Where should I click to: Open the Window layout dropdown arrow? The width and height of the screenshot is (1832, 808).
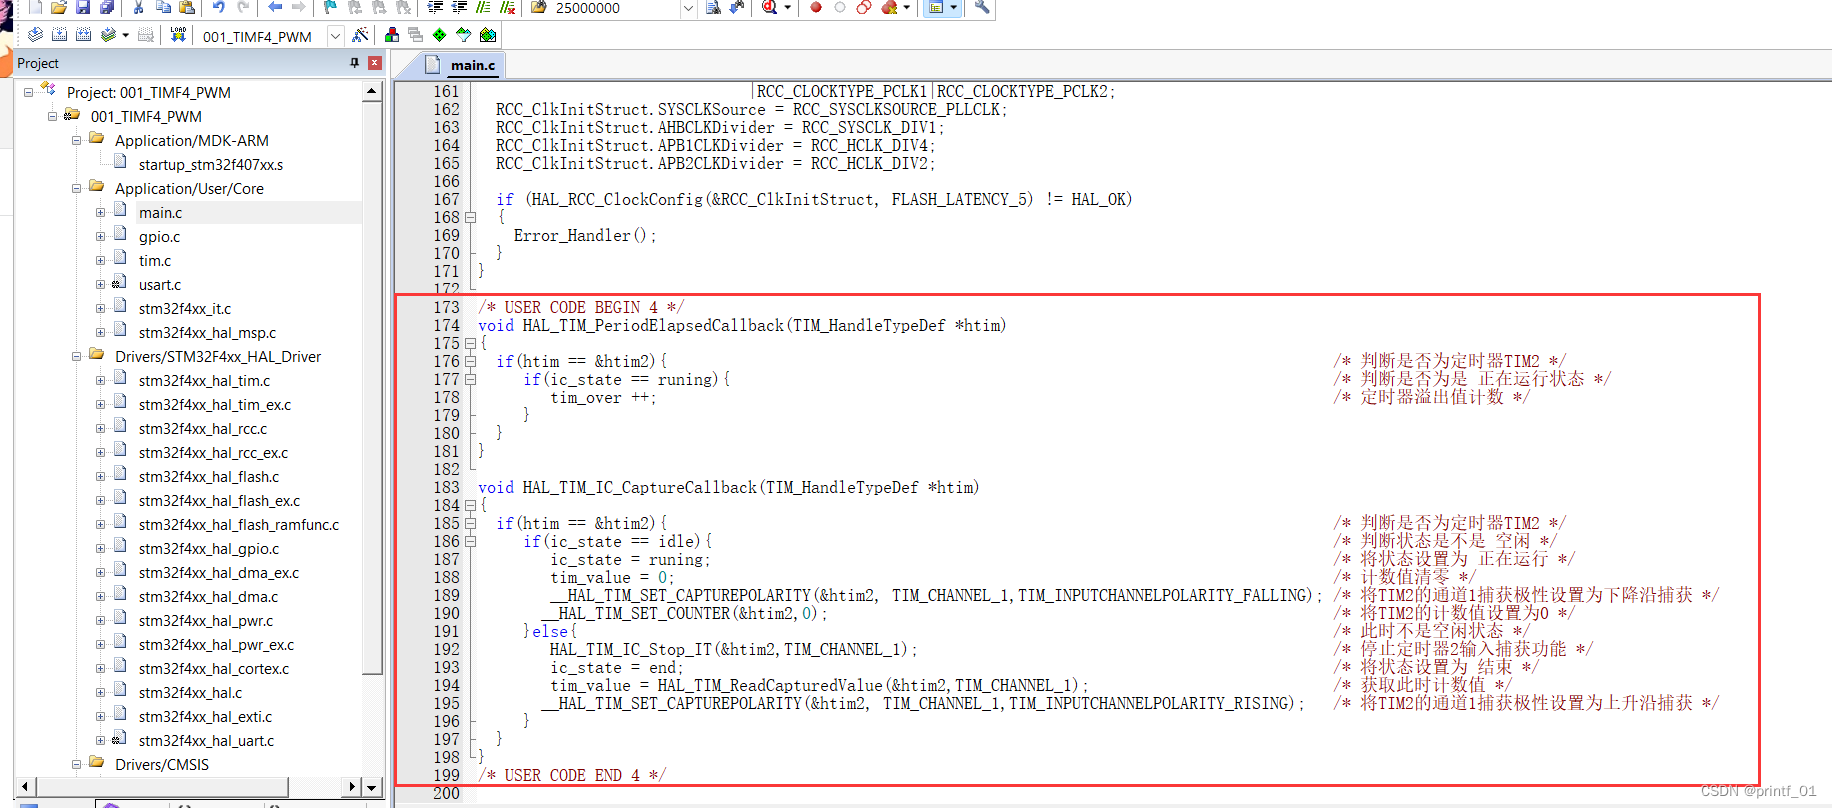pos(953,7)
